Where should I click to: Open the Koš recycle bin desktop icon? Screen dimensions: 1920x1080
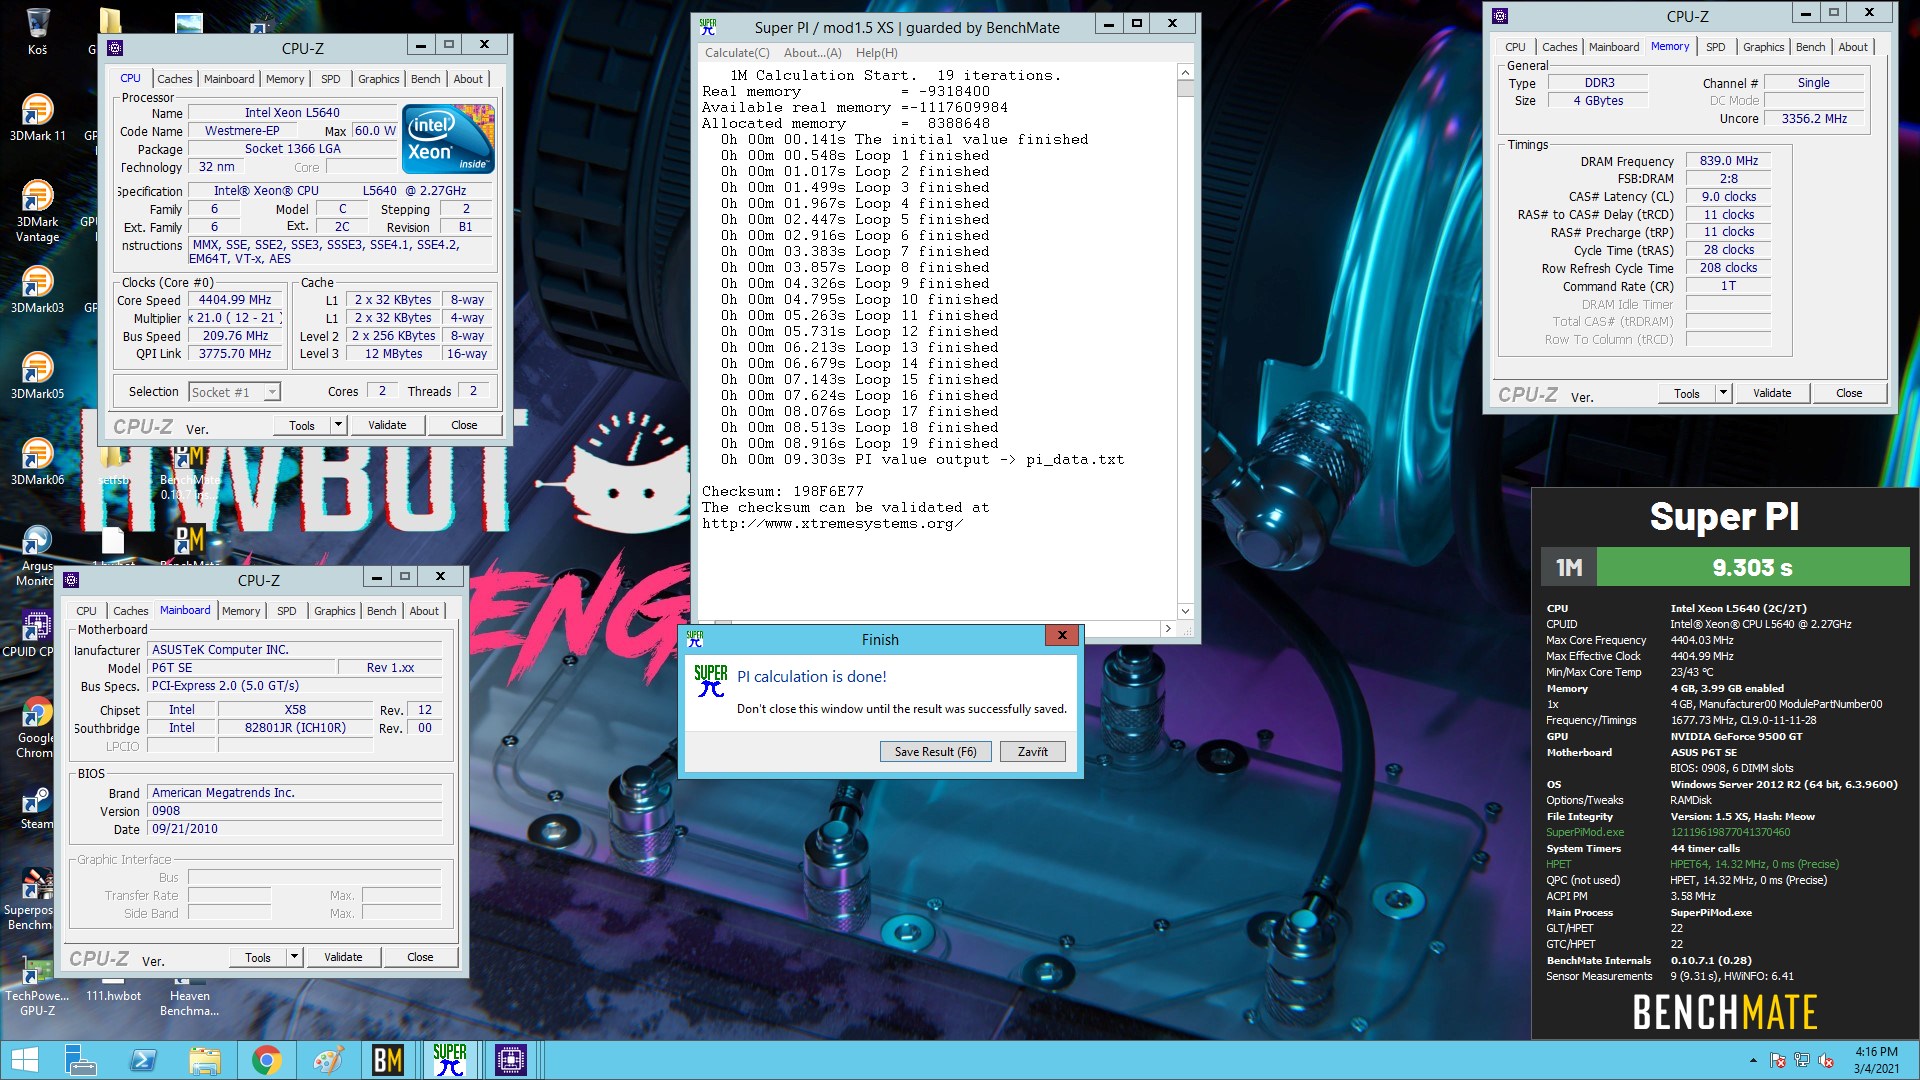coord(37,30)
